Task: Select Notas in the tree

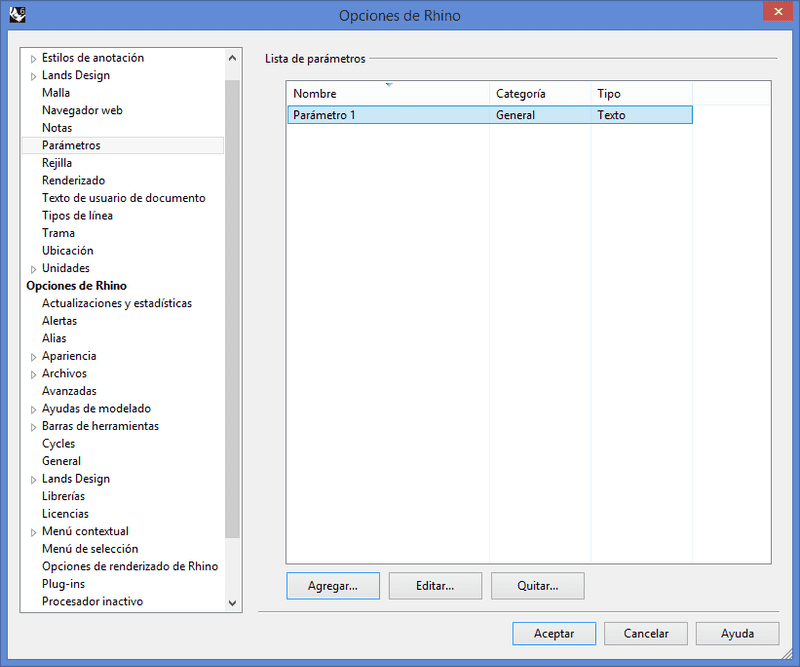Action: pyautogui.click(x=57, y=128)
